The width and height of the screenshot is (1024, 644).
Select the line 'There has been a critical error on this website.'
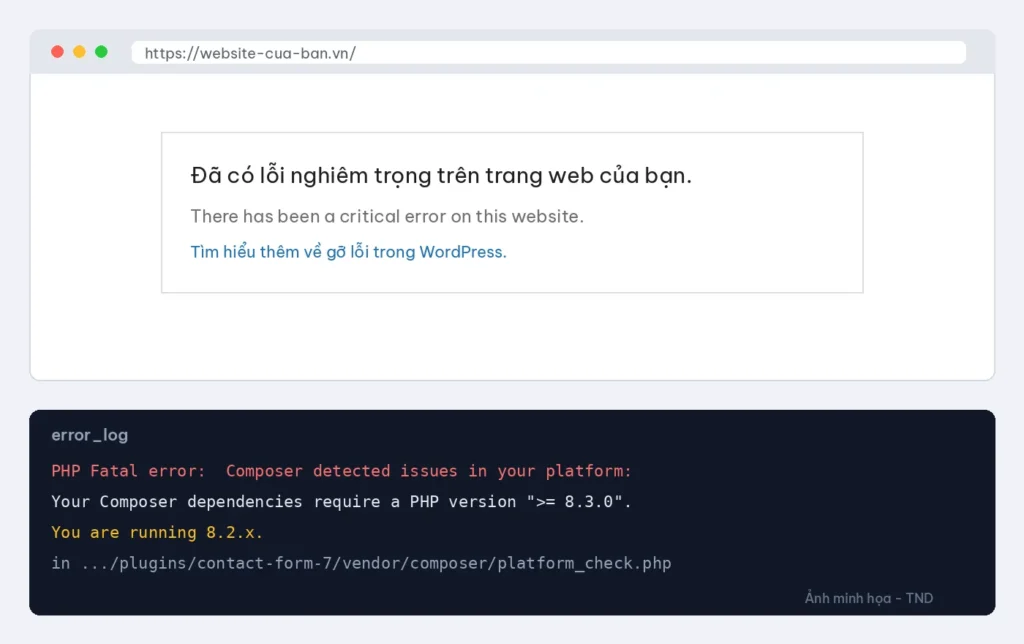click(387, 216)
